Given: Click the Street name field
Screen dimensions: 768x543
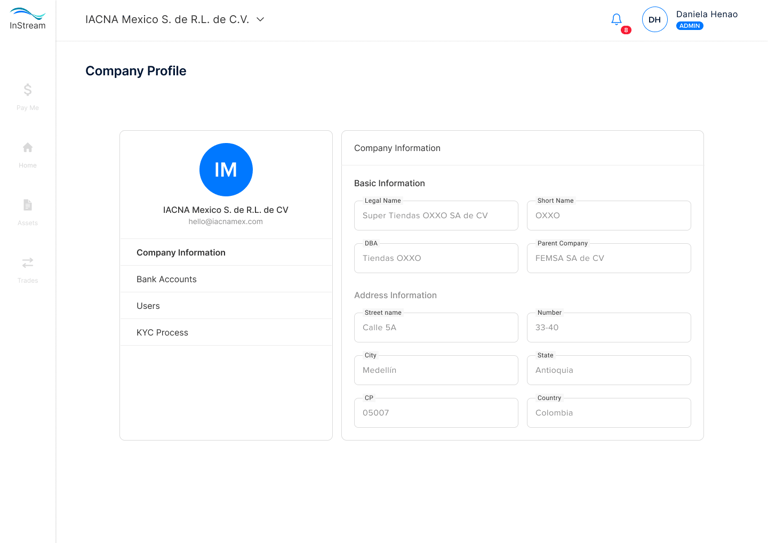Looking at the screenshot, I should [x=436, y=328].
